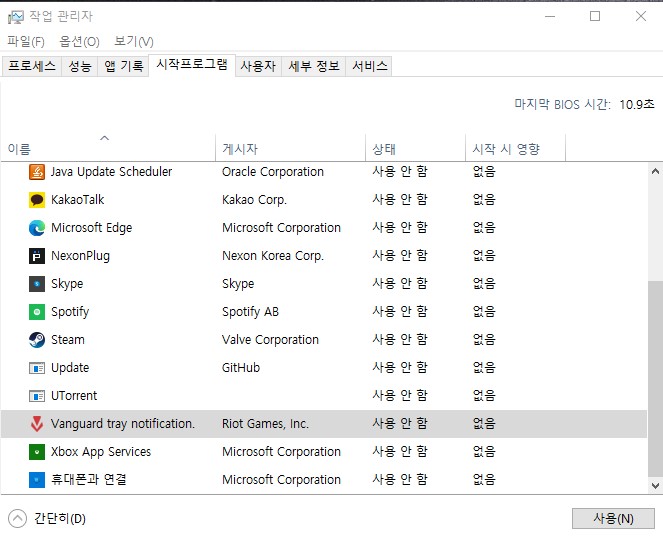Click the Microsoft Edge icon
The width and height of the screenshot is (663, 540).
37,228
